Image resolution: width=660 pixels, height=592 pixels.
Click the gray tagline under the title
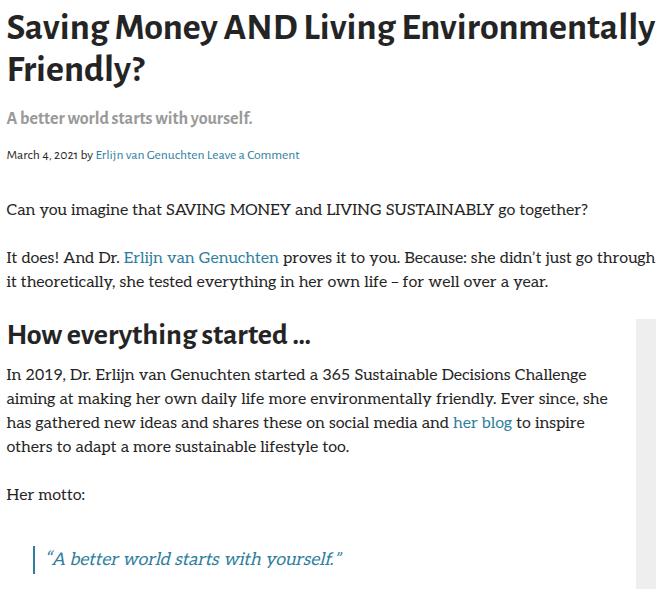[129, 119]
